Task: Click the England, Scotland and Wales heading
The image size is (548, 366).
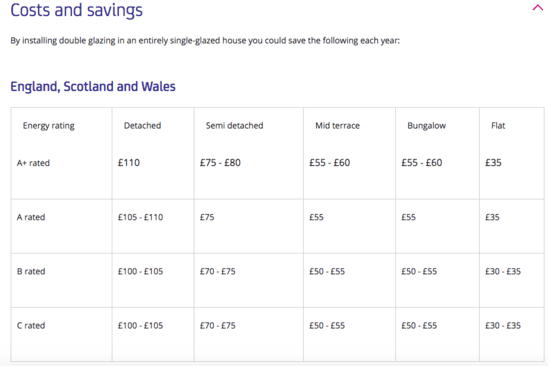Action: point(93,86)
